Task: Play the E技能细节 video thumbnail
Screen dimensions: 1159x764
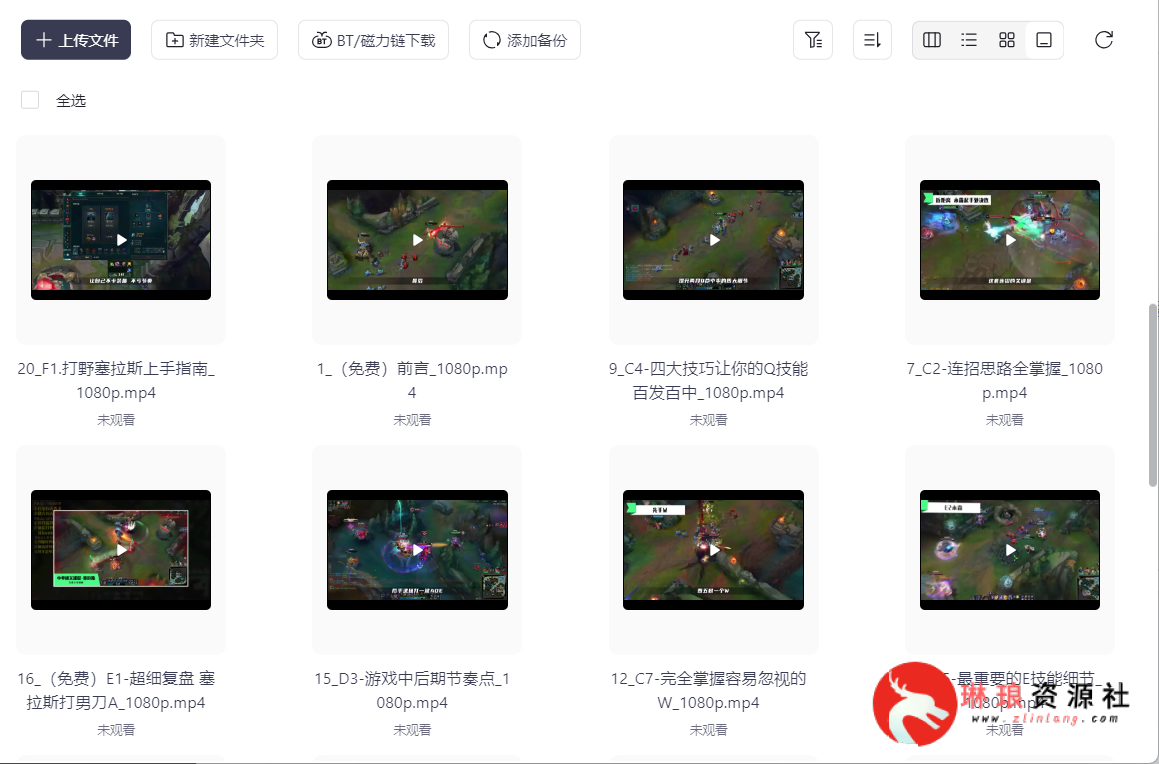Action: pos(1010,550)
